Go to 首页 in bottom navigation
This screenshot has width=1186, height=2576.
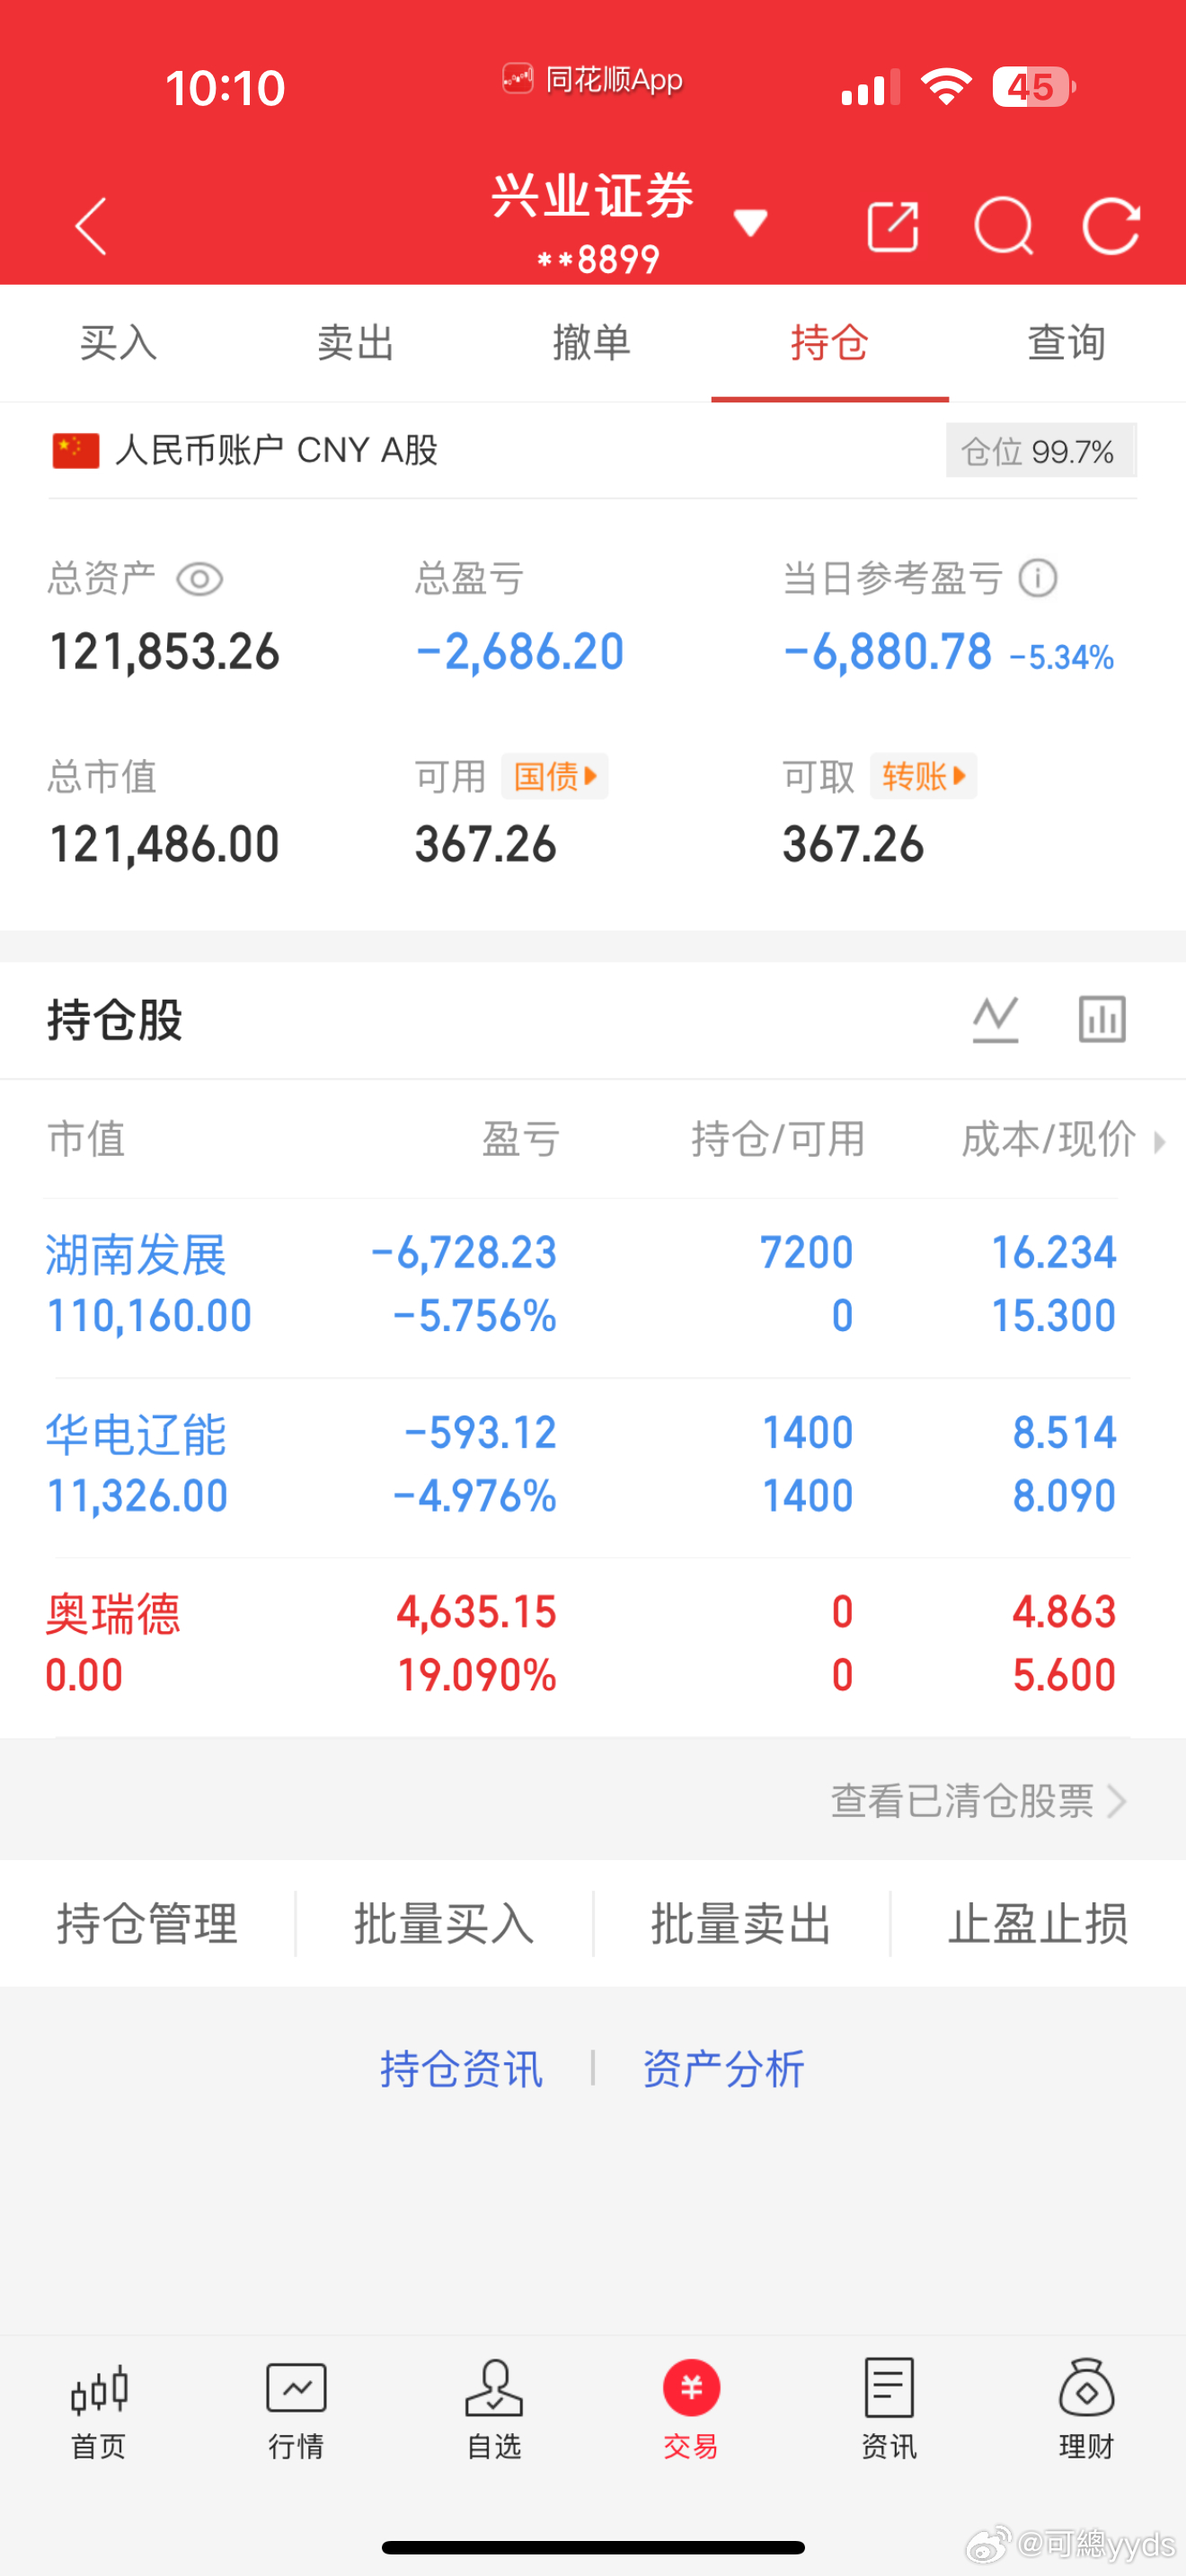(99, 2409)
